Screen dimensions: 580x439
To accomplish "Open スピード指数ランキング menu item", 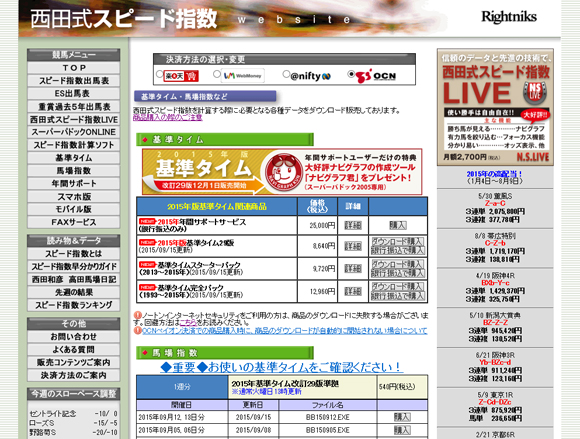I will point(74,305).
